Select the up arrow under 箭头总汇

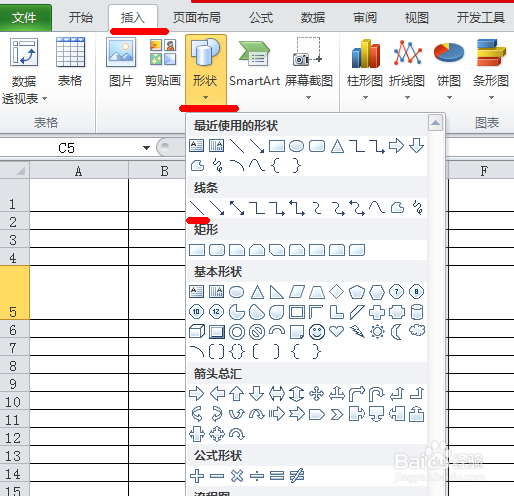coord(237,394)
